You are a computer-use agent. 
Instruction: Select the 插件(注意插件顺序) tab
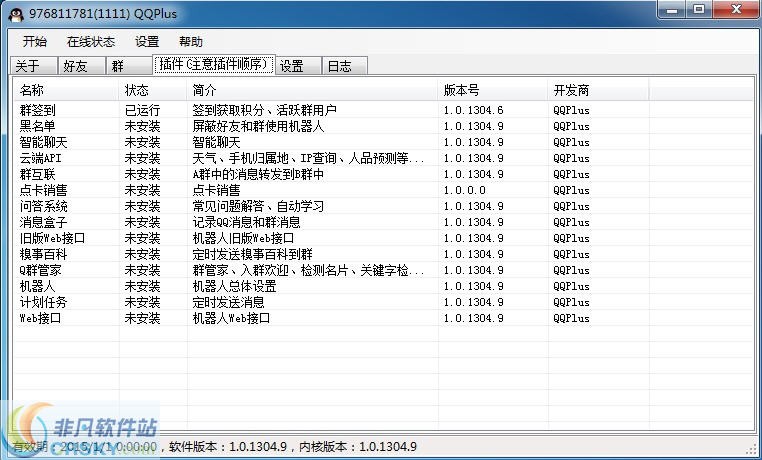click(x=214, y=64)
